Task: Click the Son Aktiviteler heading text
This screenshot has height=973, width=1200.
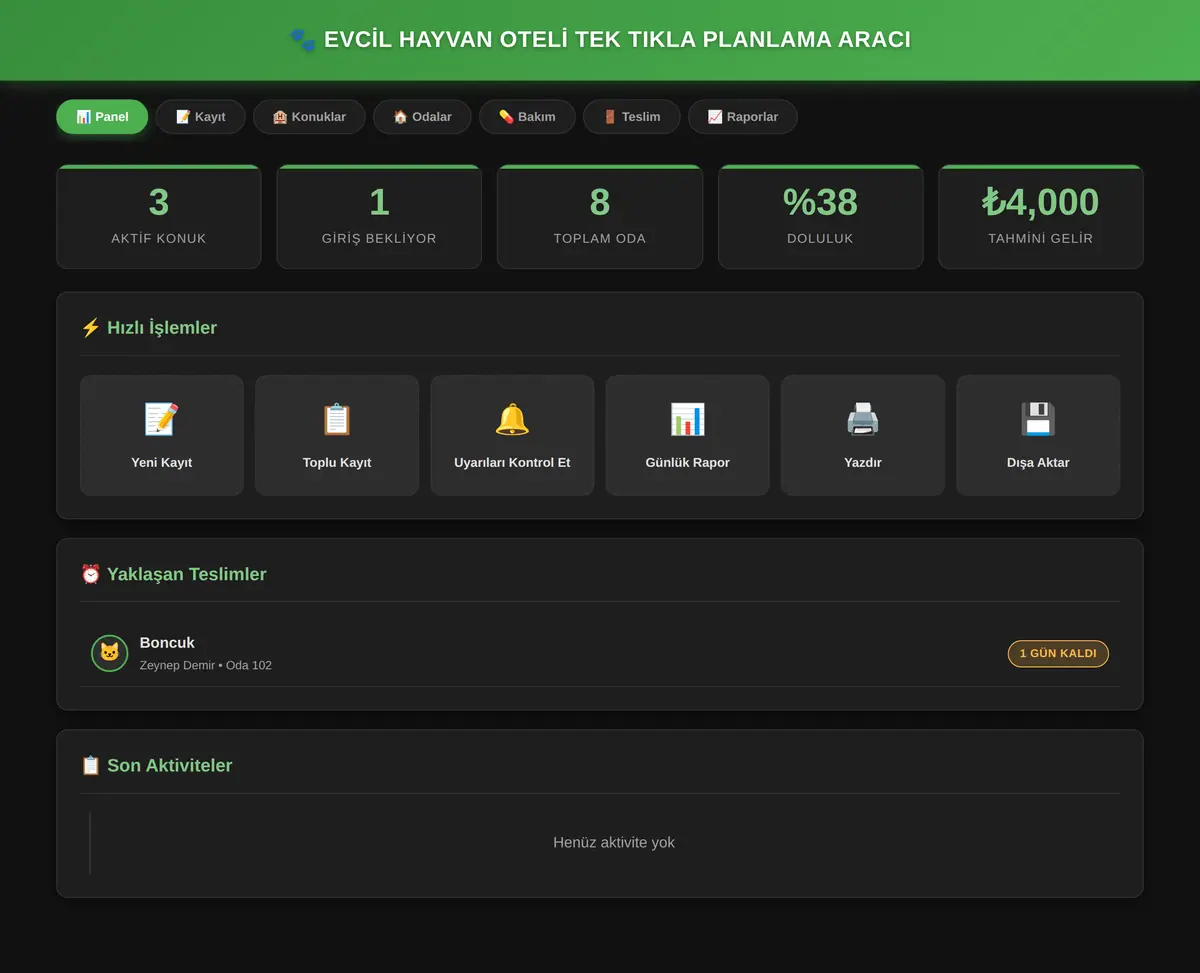Action: pyautogui.click(x=170, y=766)
